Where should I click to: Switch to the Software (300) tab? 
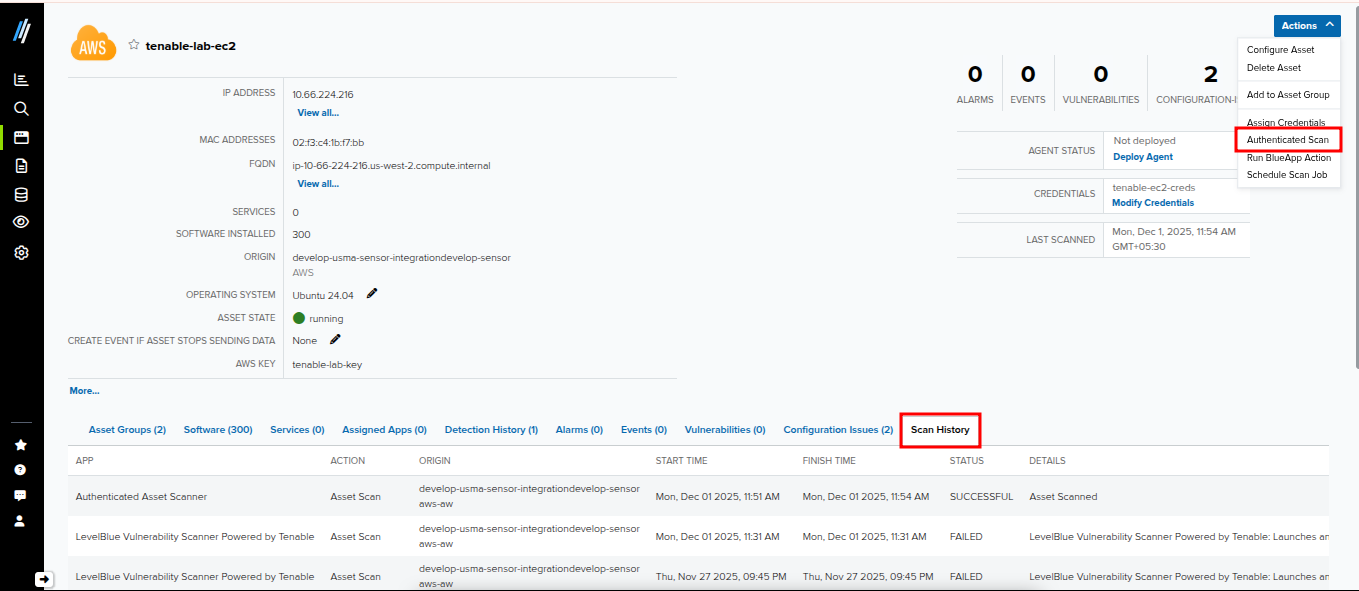click(218, 430)
